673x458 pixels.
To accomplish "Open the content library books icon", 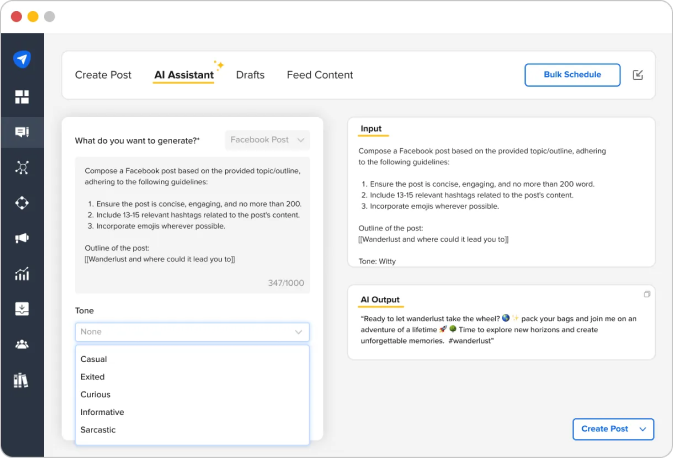I will [21, 380].
